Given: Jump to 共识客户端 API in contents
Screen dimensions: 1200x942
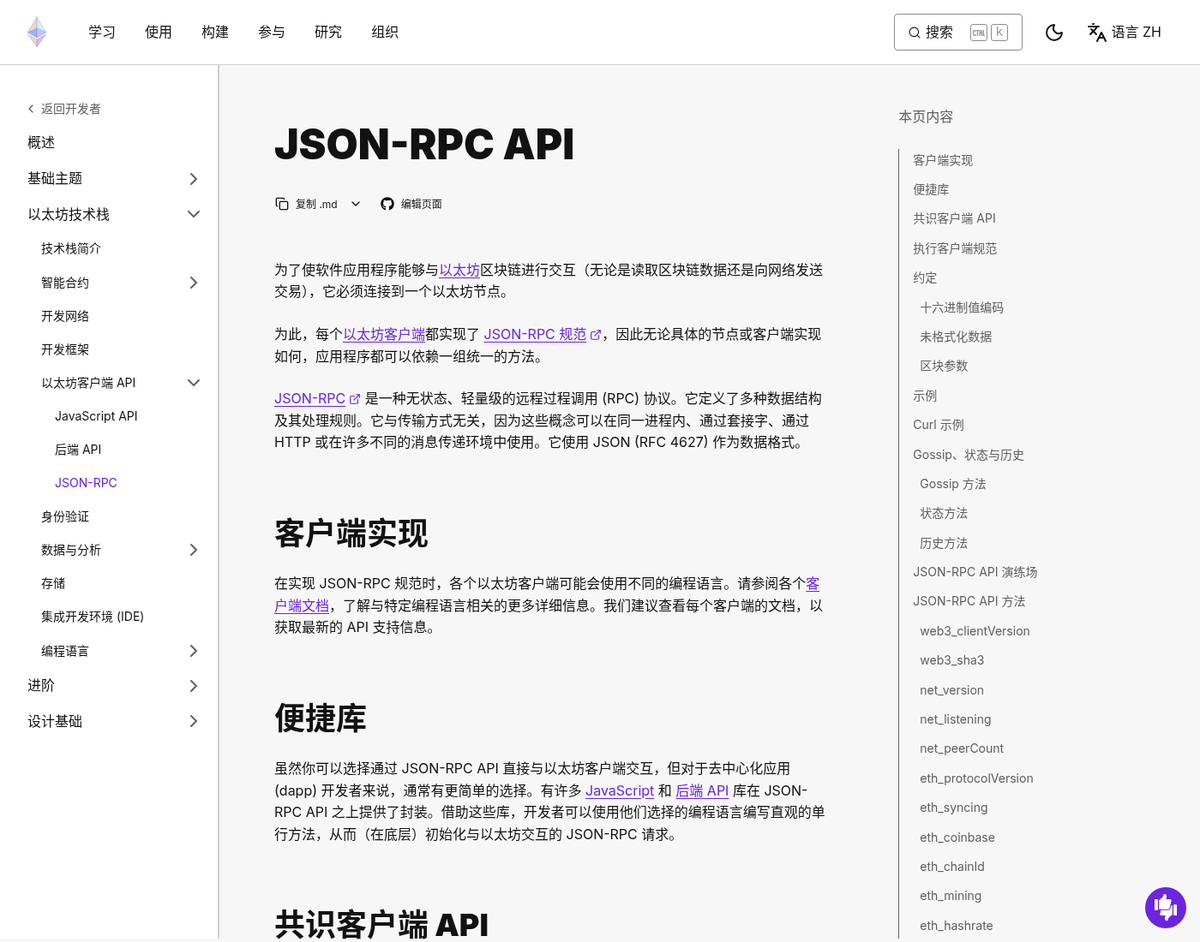Looking at the screenshot, I should tap(954, 218).
